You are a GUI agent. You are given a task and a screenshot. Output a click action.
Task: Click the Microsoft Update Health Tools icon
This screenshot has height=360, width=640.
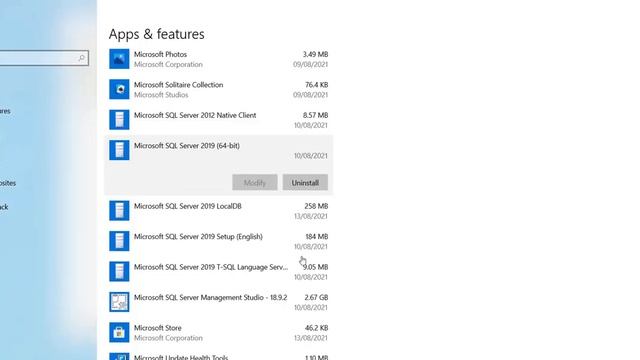(119, 356)
